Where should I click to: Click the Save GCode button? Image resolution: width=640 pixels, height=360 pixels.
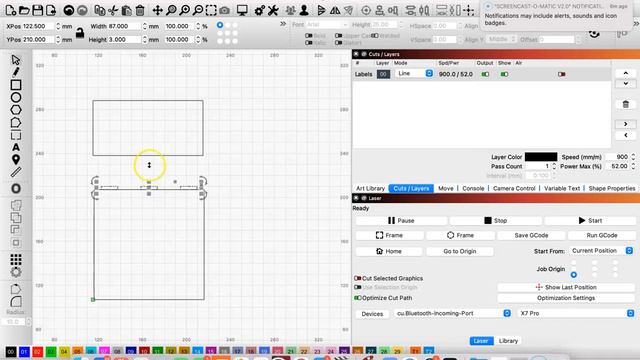point(531,236)
